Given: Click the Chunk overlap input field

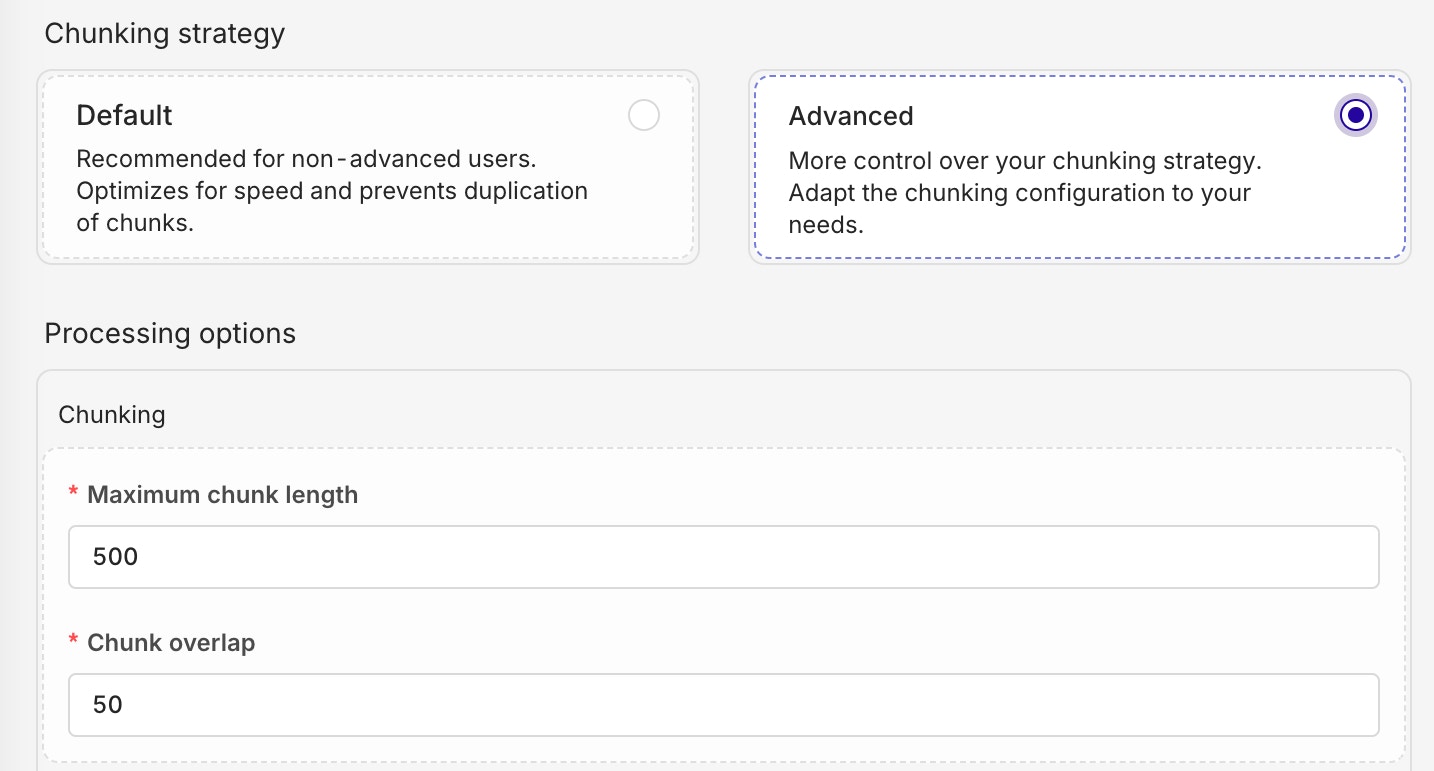Looking at the screenshot, I should (722, 705).
